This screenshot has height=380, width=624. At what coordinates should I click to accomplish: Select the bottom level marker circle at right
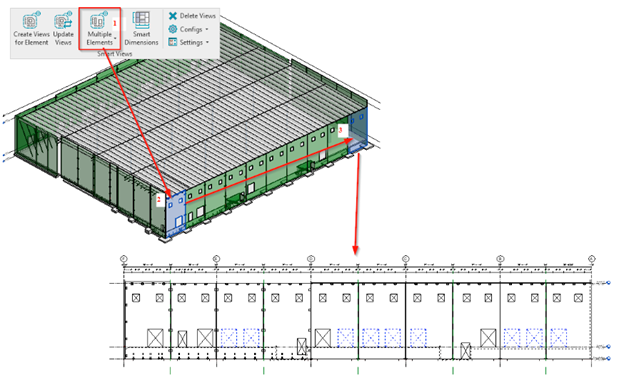tap(609, 359)
